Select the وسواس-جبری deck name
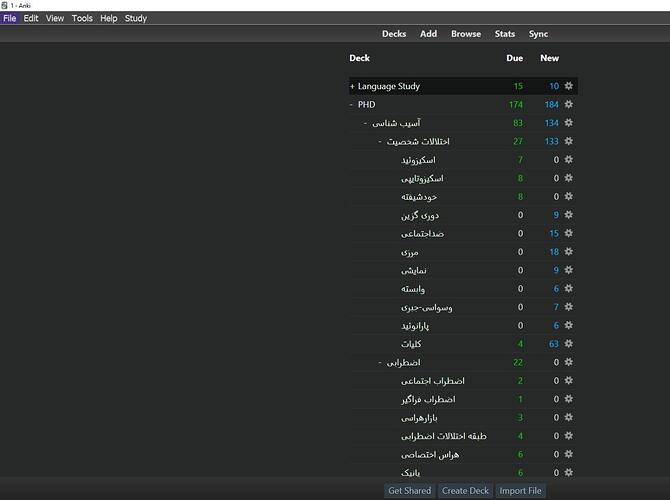Screen dimensions: 670x500 pos(426,307)
